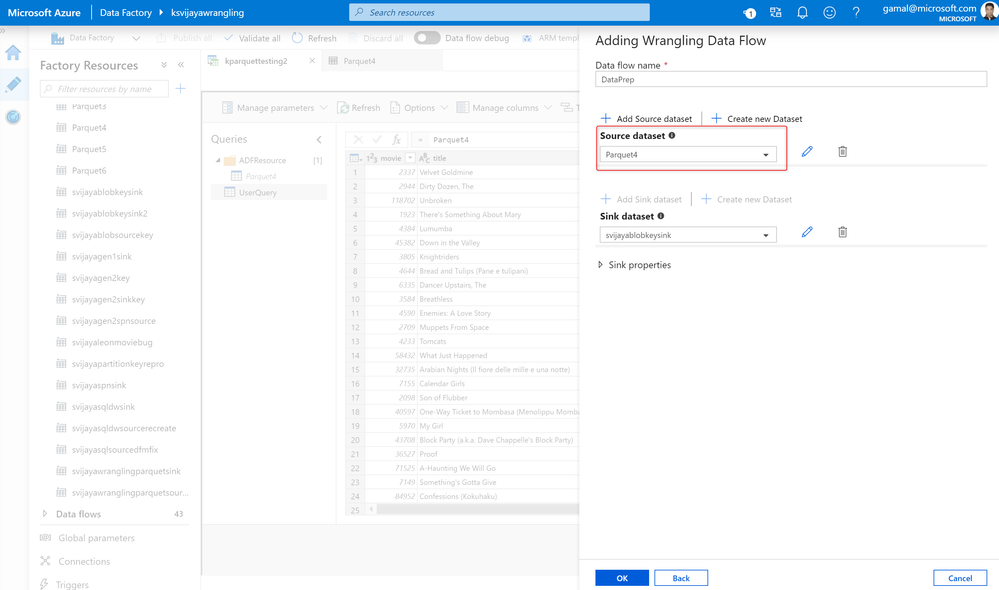This screenshot has width=999, height=590.
Task: Click Microsoft Azure logo link
Action: pyautogui.click(x=44, y=12)
